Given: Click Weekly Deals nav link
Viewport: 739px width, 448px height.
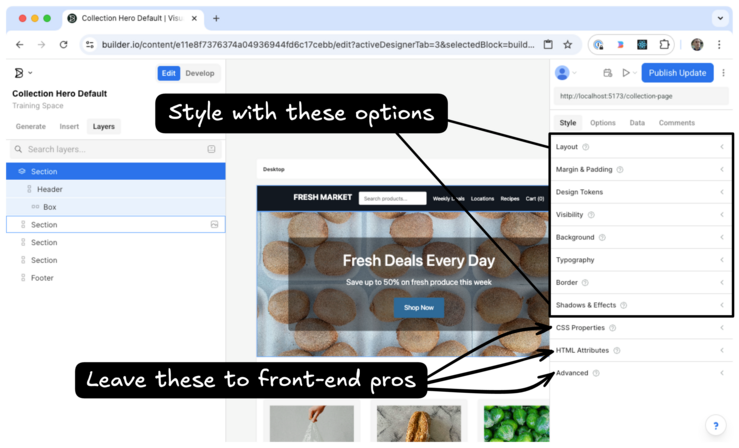Looking at the screenshot, I should click(448, 199).
